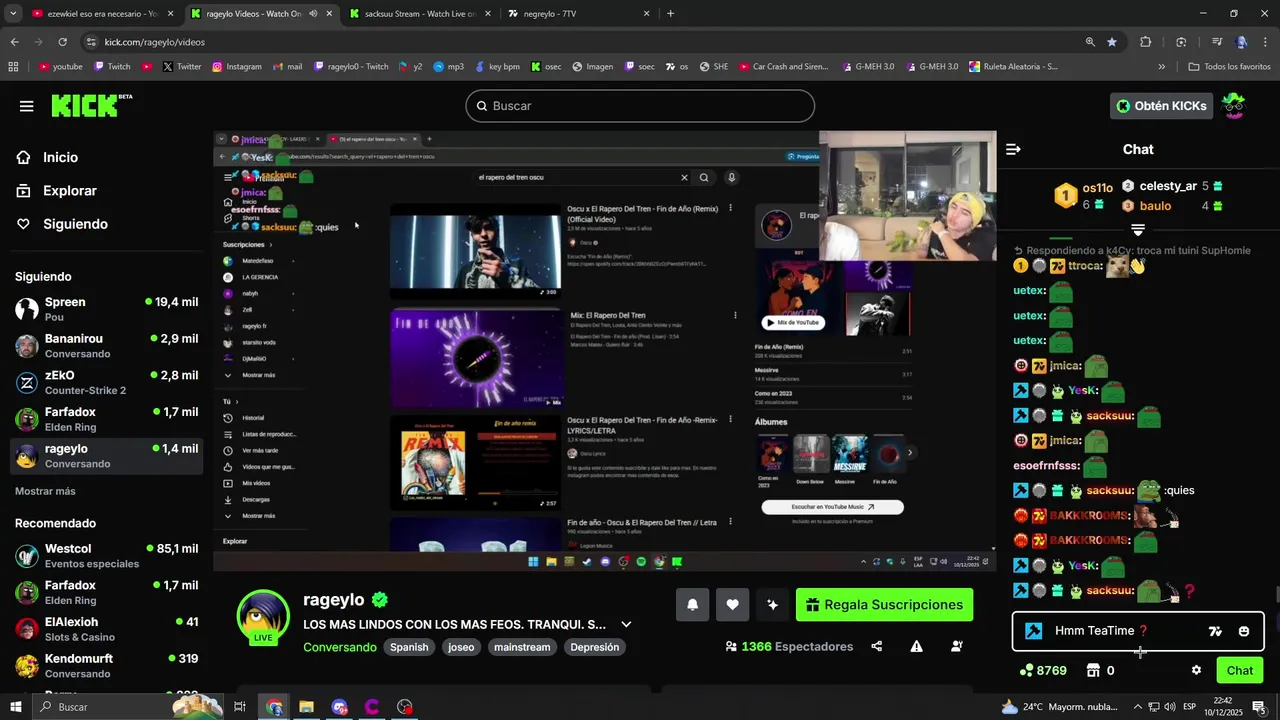The width and height of the screenshot is (1280, 720).
Task: Focus the Buscar search field
Action: (x=640, y=106)
